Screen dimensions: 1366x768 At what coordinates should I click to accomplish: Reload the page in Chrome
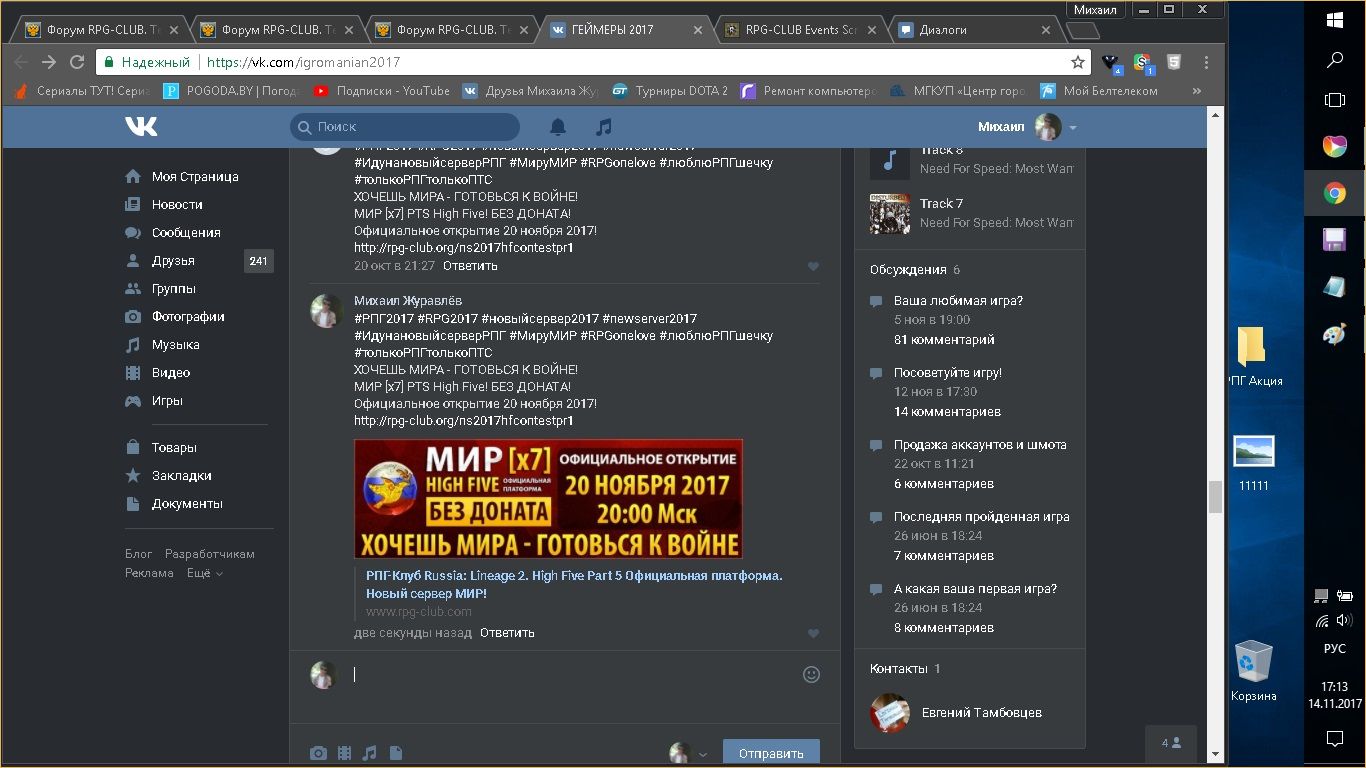(x=77, y=62)
